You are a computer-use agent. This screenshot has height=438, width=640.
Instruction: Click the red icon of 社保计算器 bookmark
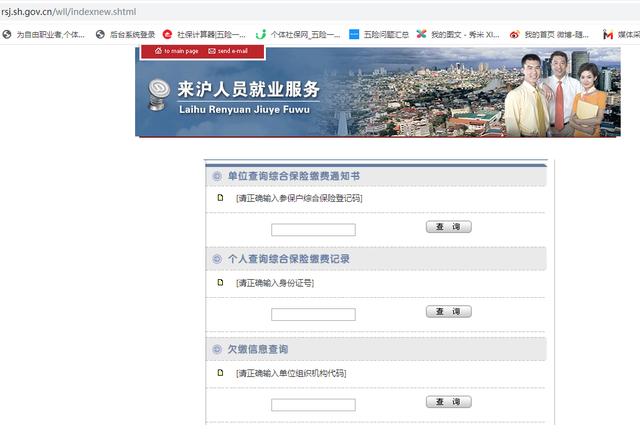click(167, 34)
